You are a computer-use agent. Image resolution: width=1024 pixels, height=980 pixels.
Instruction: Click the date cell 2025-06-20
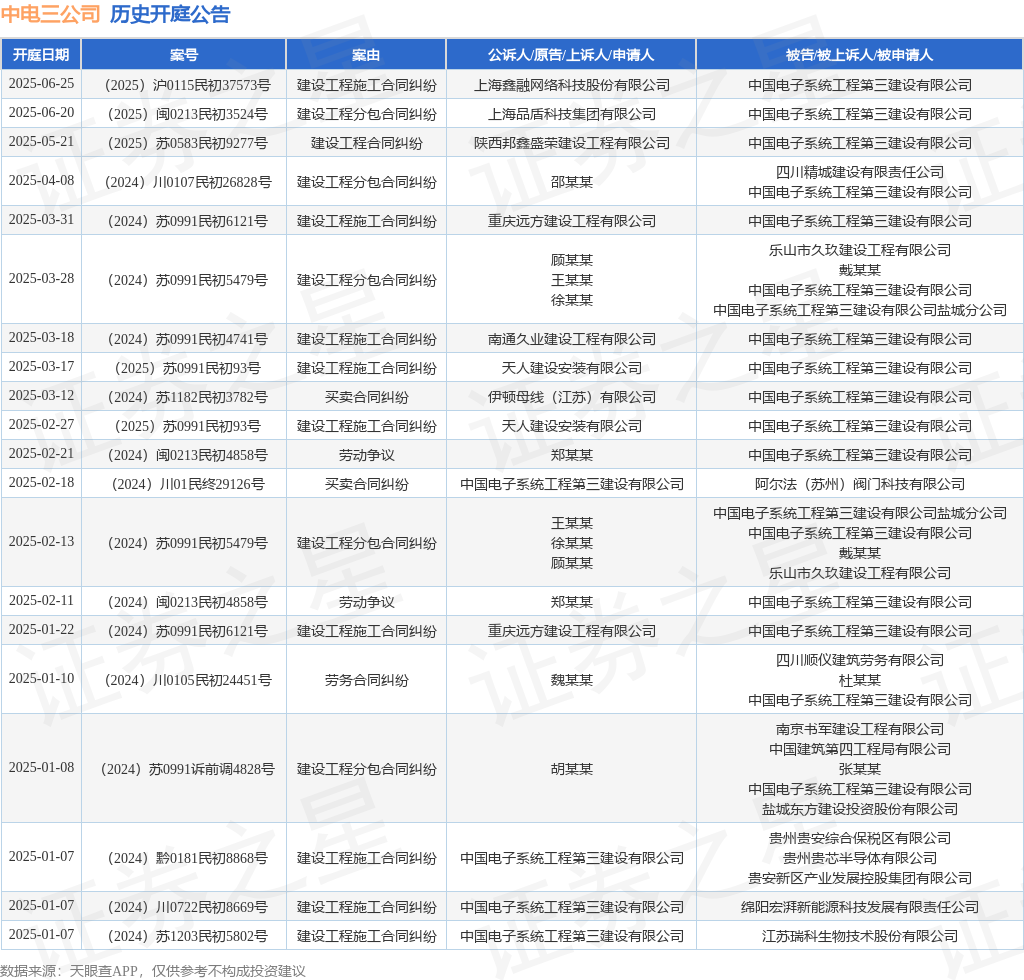[x=41, y=113]
